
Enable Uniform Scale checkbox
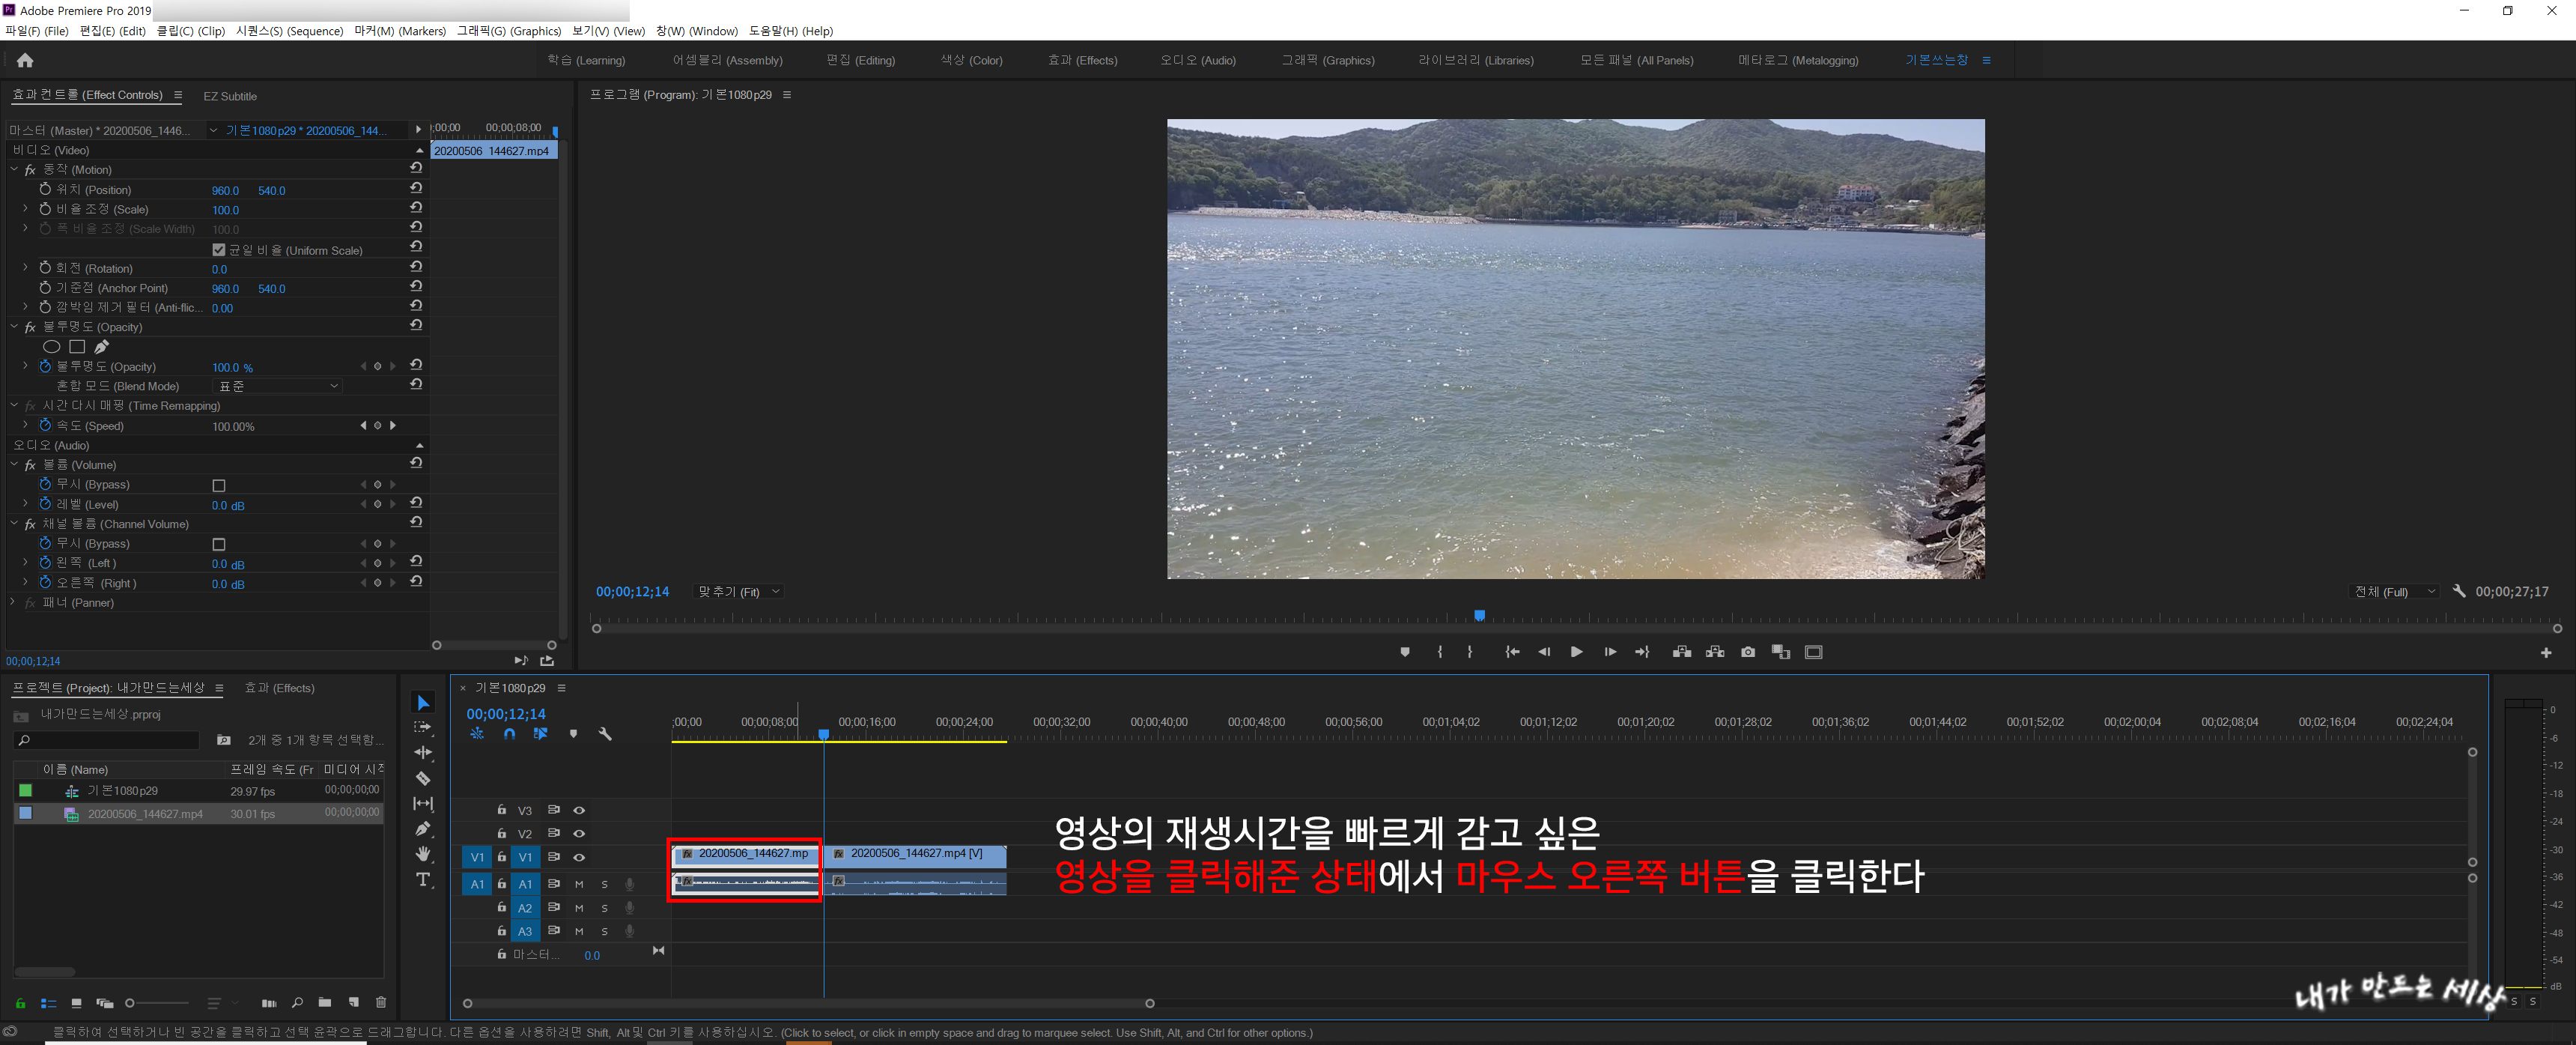219,250
